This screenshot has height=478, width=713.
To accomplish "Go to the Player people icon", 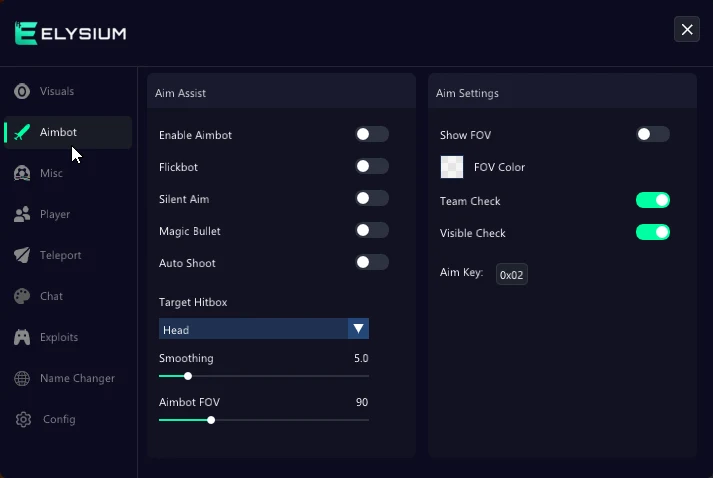I will click(x=22, y=214).
